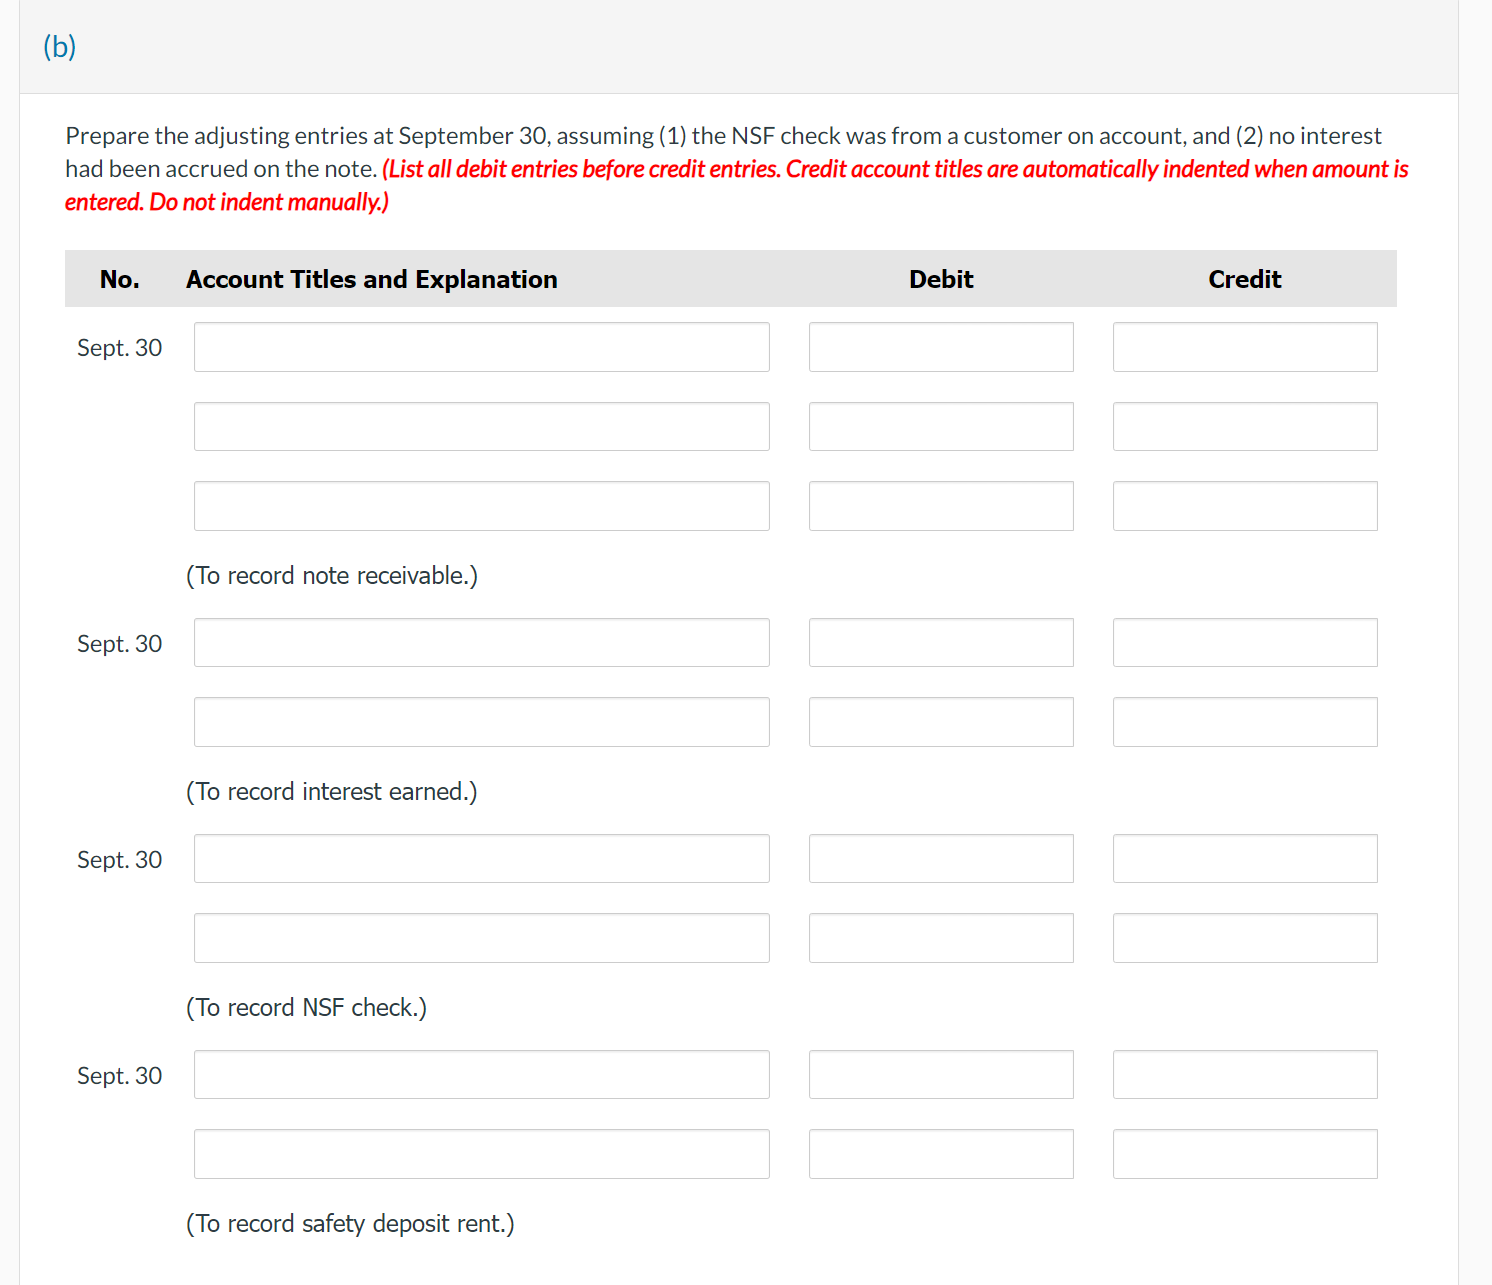1492x1285 pixels.
Task: Select the debit field for the interest earned entry
Action: 941,643
